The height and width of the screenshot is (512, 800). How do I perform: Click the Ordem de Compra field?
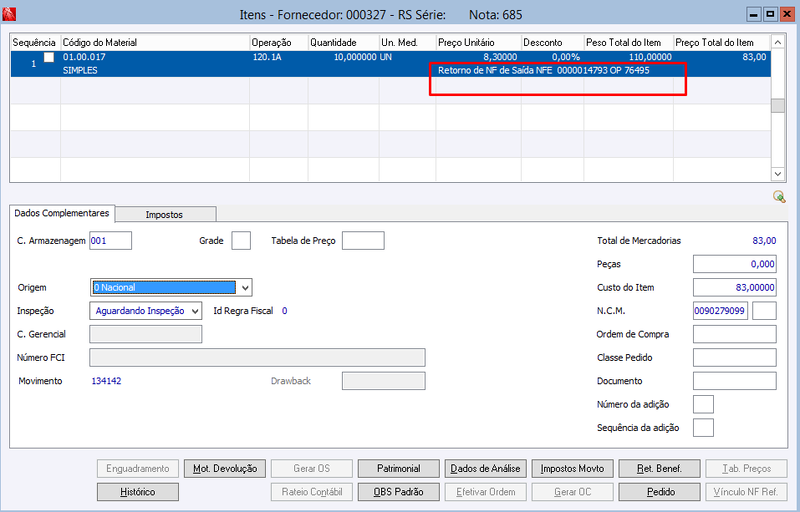(x=735, y=335)
